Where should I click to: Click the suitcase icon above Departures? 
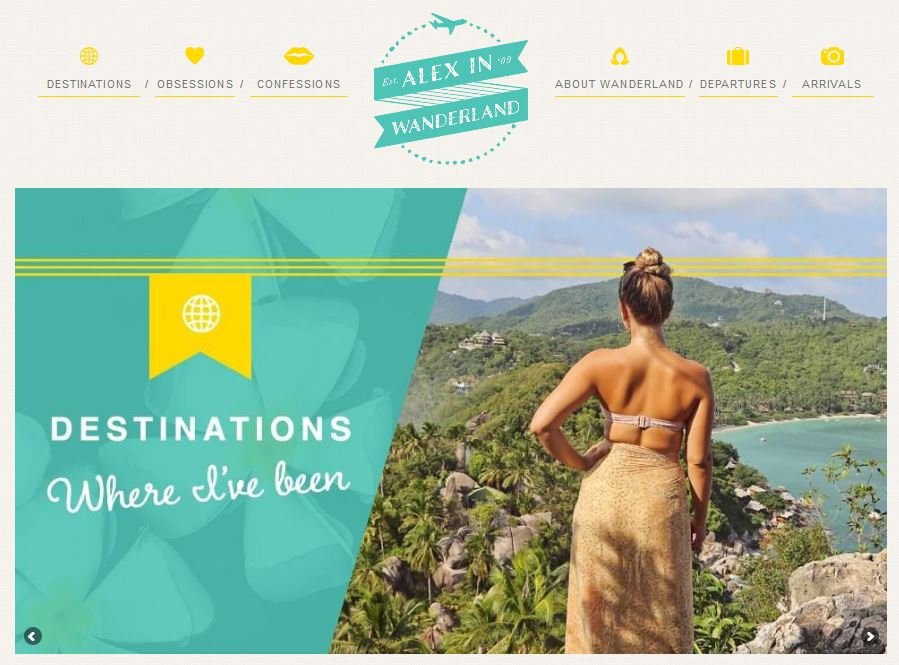tap(738, 57)
